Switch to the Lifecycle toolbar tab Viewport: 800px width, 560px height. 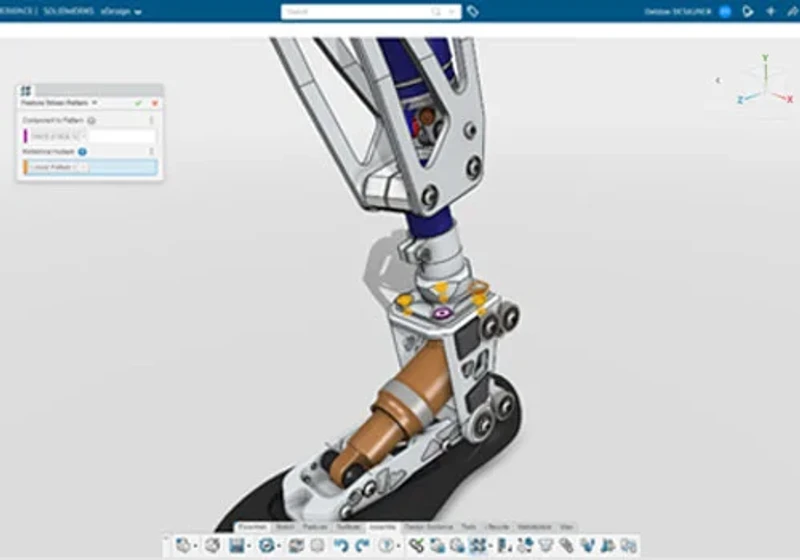pyautogui.click(x=497, y=527)
